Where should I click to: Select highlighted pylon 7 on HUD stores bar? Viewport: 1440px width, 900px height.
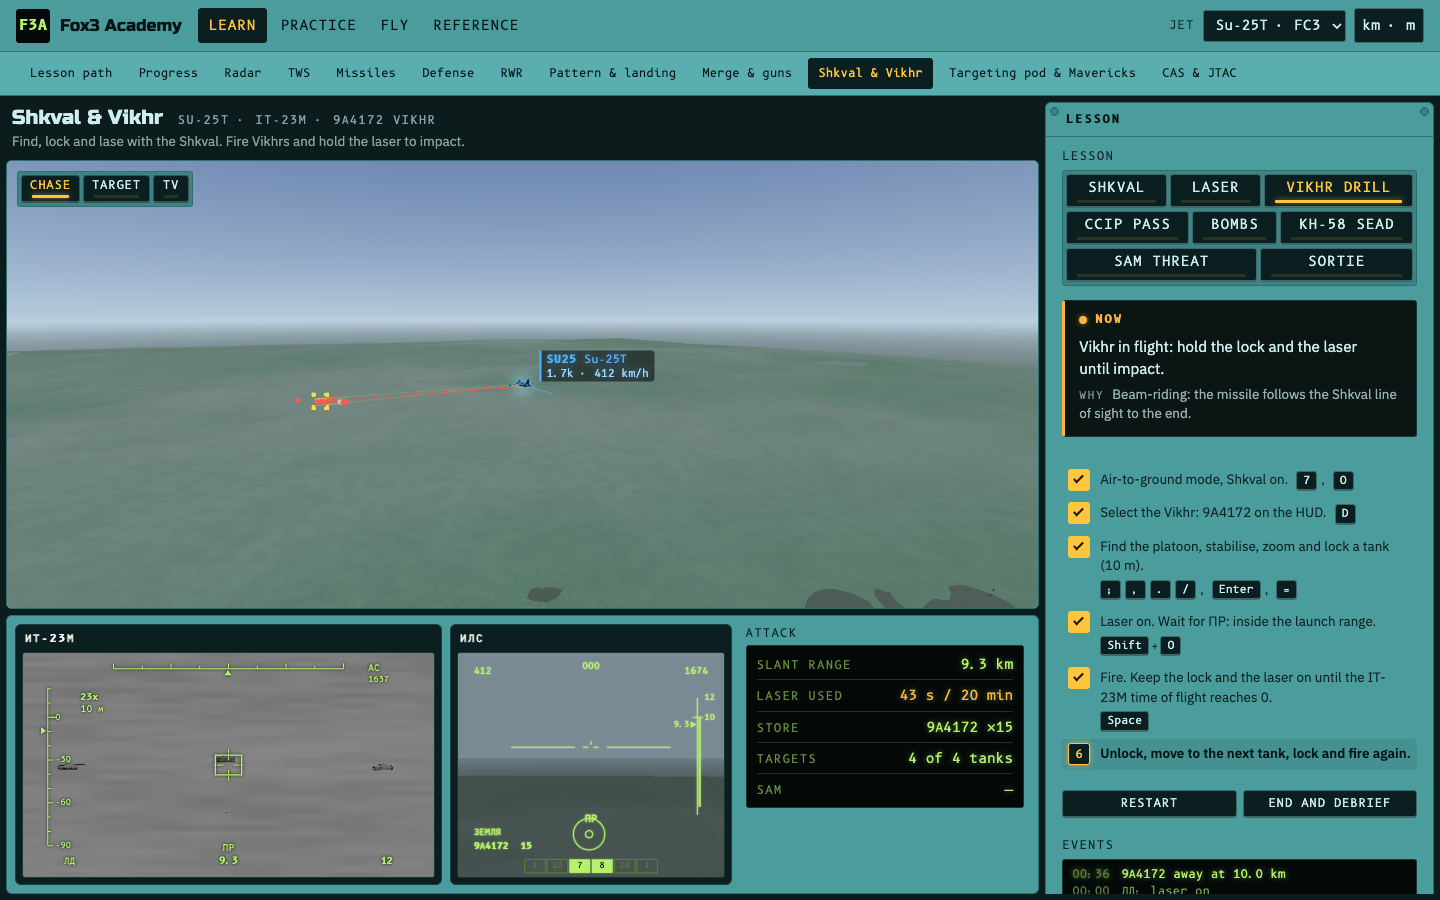pos(579,866)
